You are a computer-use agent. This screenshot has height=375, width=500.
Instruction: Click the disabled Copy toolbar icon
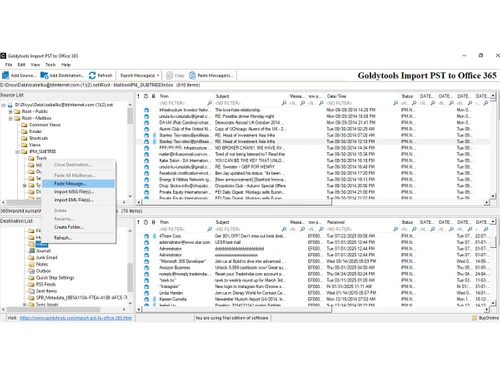(169, 75)
